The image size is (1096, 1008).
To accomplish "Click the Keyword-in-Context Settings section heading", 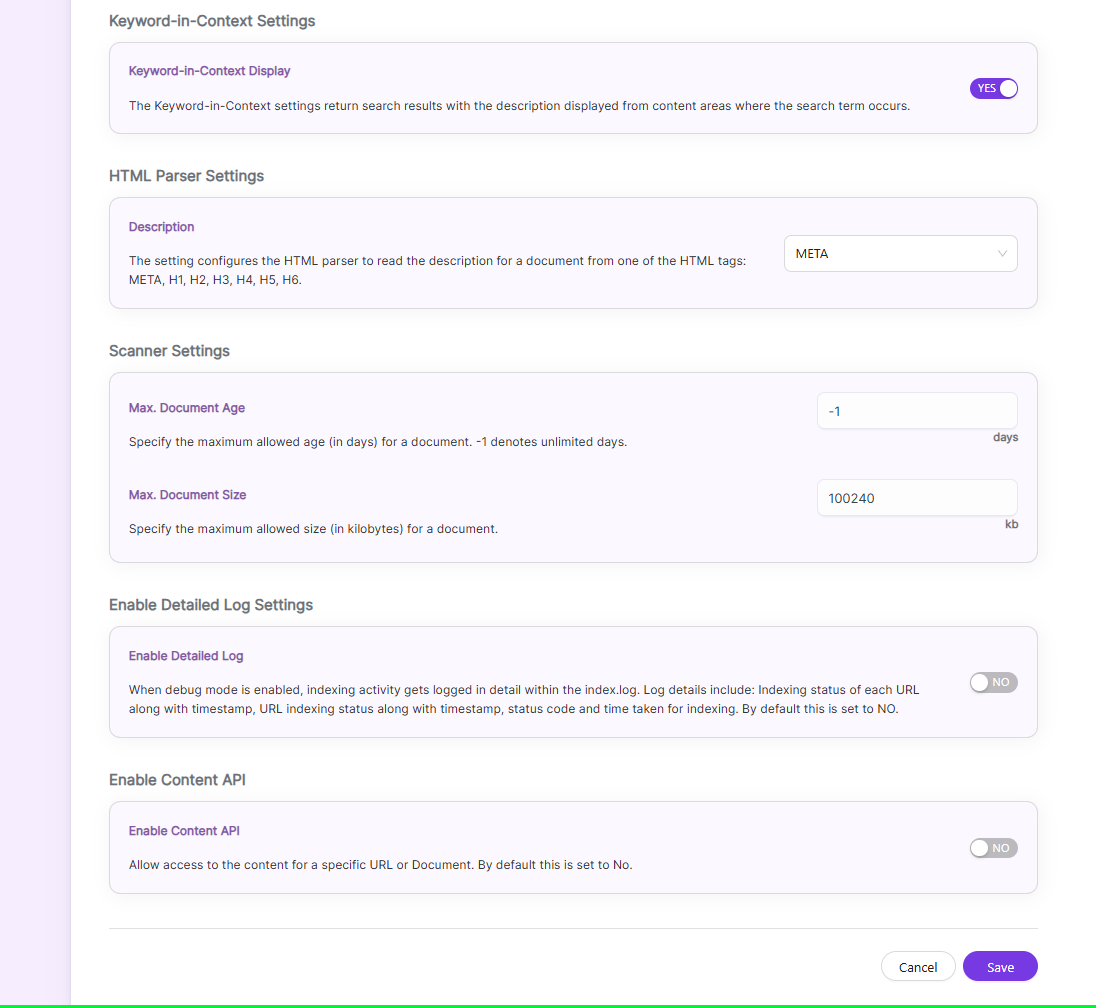I will 212,21.
